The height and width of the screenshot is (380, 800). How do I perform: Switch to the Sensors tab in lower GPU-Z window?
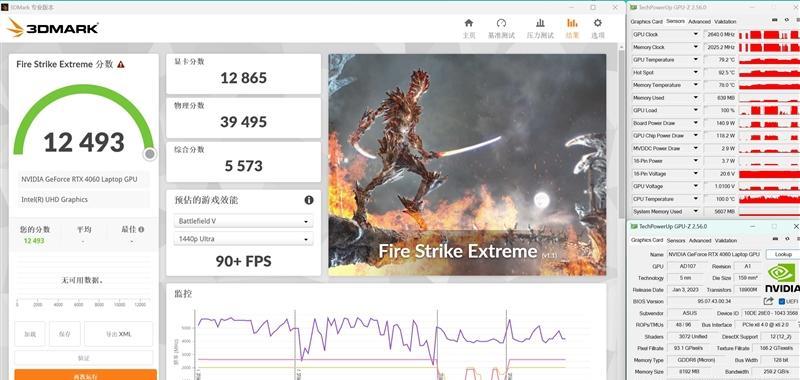676,240
